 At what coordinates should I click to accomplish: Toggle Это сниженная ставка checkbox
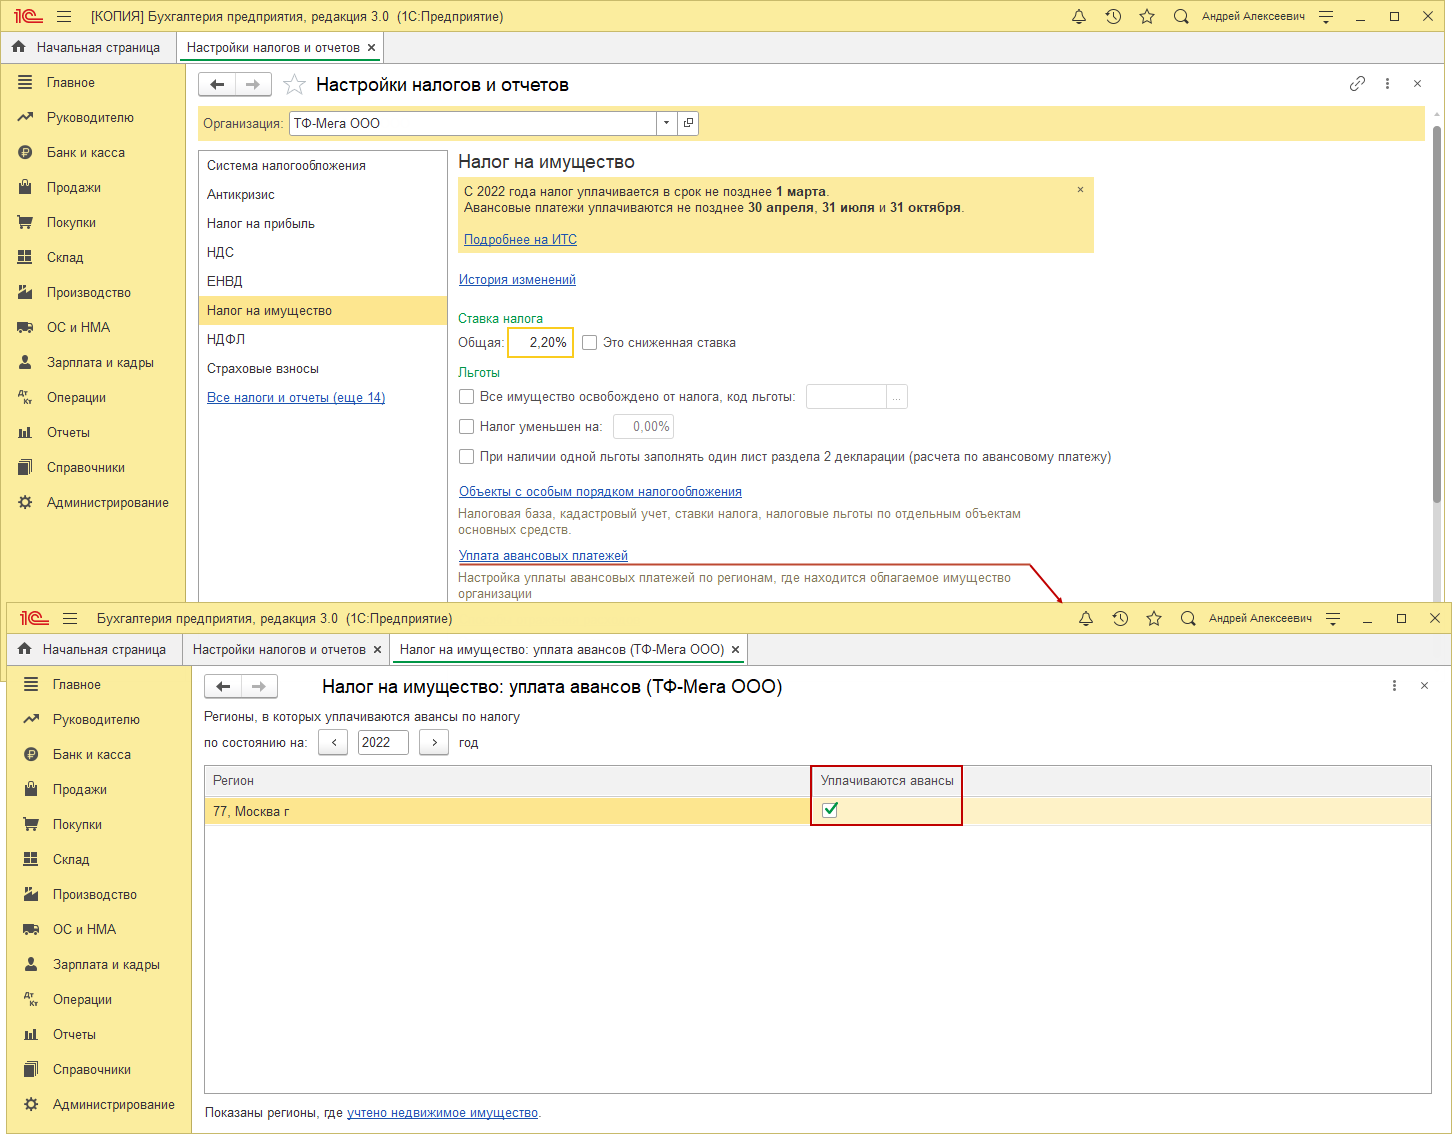590,343
